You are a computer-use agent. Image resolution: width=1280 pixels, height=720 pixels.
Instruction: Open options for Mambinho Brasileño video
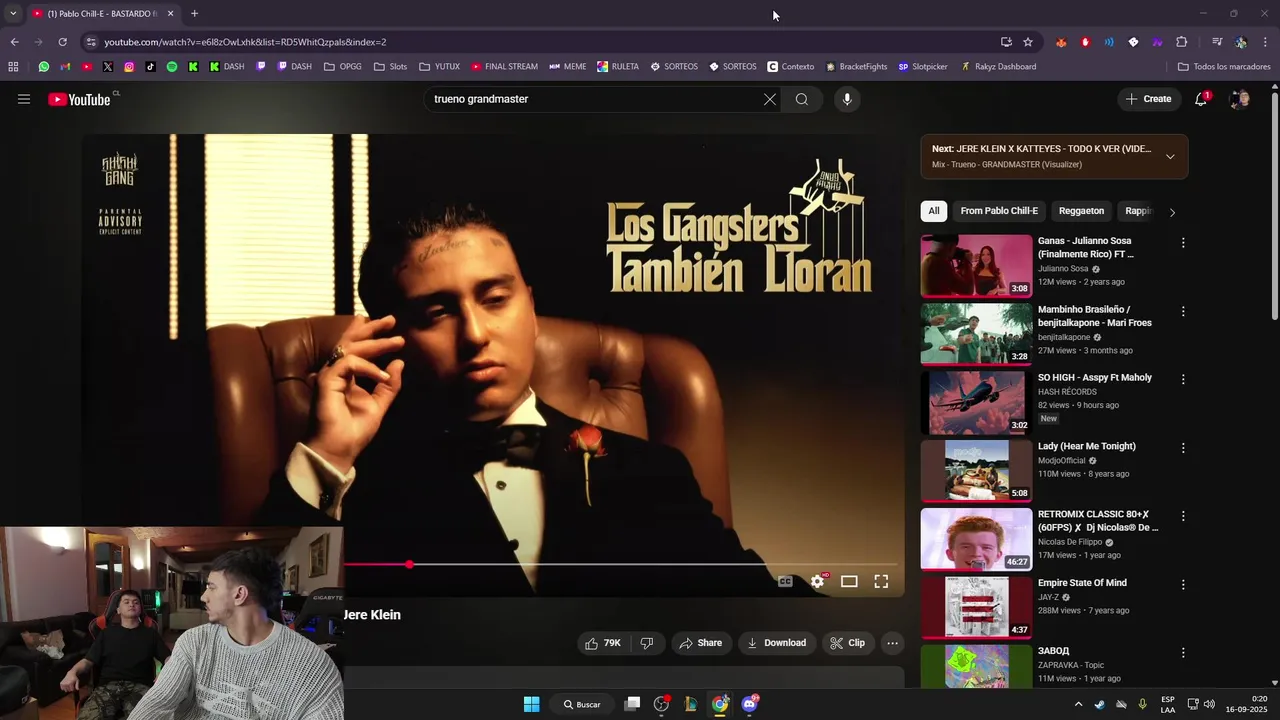click(x=1183, y=311)
